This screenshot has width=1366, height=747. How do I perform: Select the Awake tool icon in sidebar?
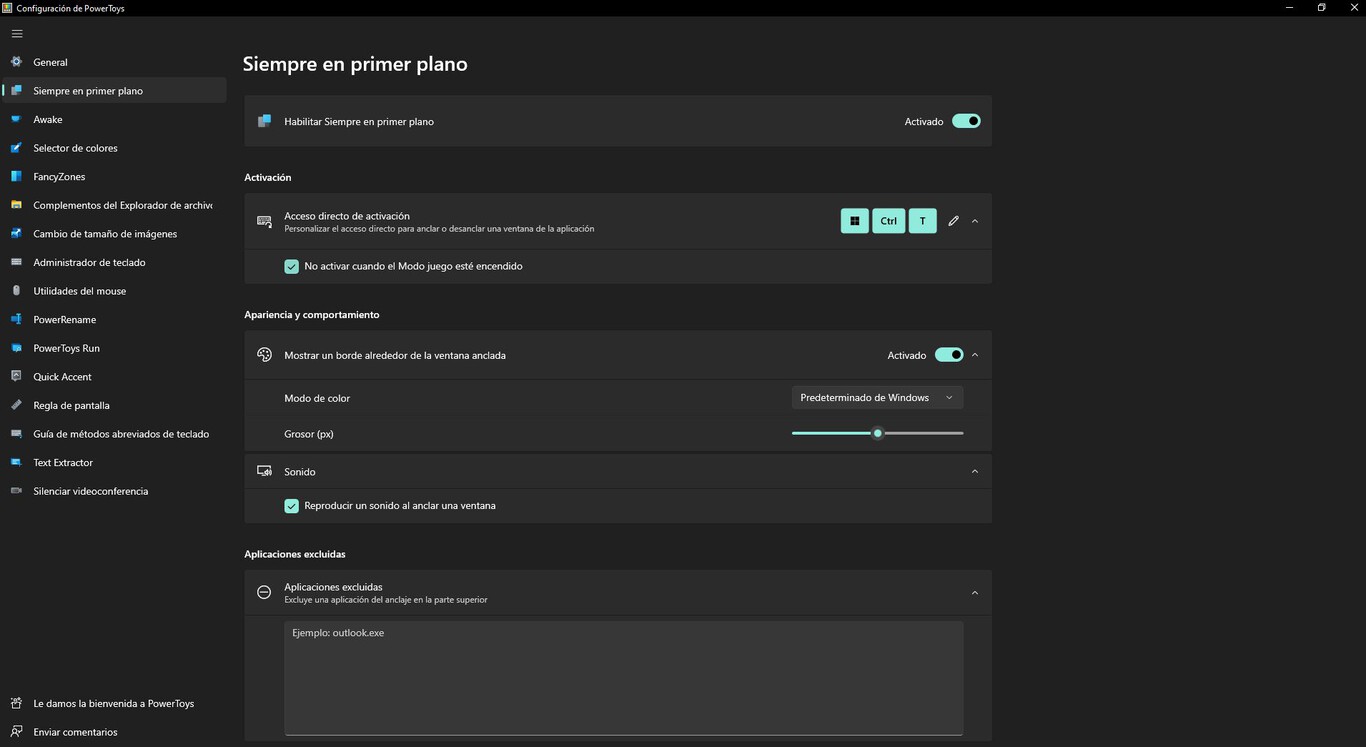point(16,119)
